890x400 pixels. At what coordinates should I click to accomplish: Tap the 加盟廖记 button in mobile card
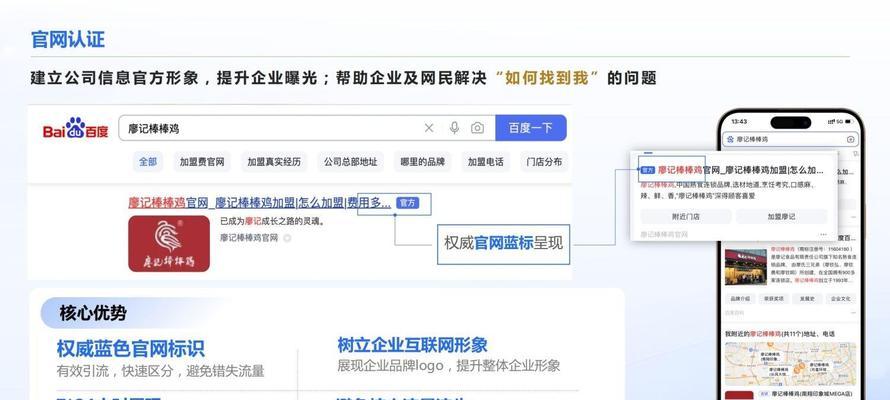(782, 217)
